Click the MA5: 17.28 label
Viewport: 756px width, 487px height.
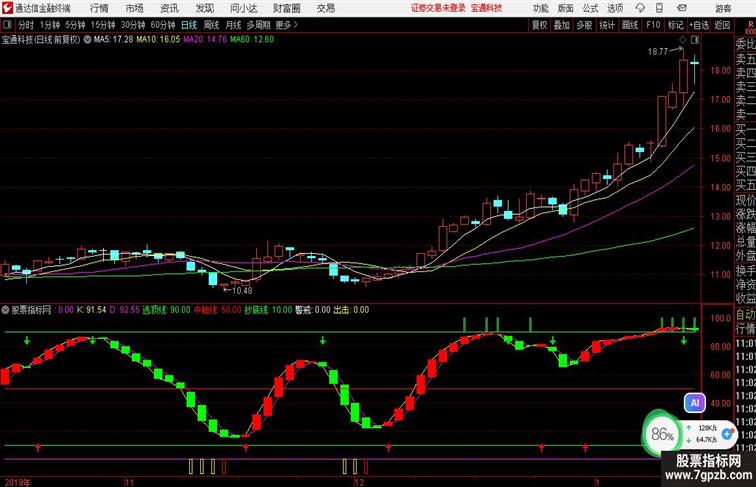pos(113,40)
